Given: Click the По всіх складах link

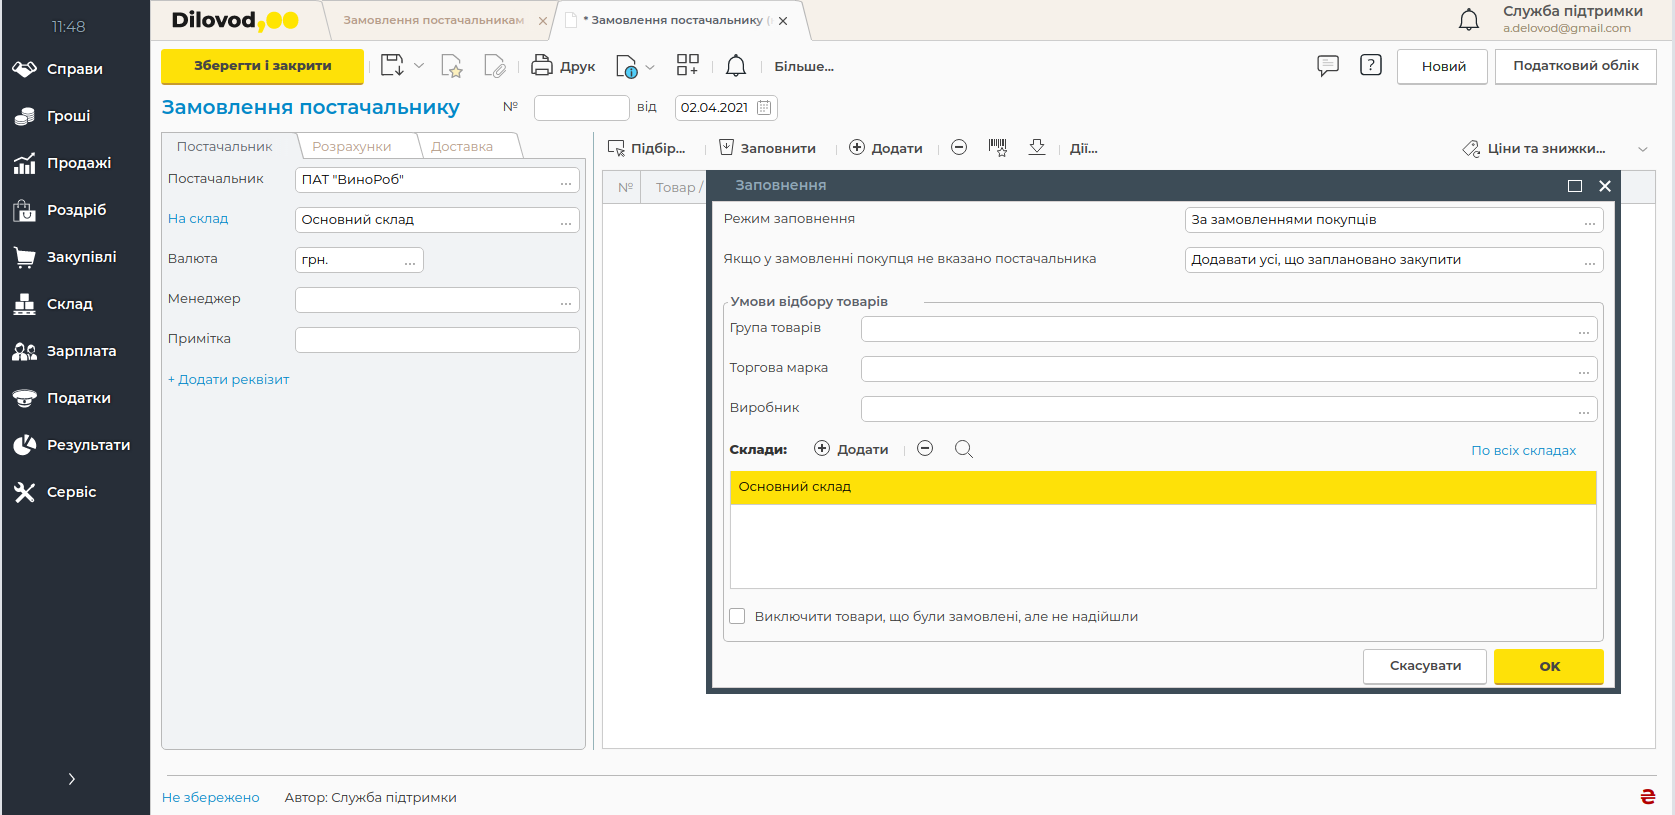Looking at the screenshot, I should click(x=1522, y=451).
